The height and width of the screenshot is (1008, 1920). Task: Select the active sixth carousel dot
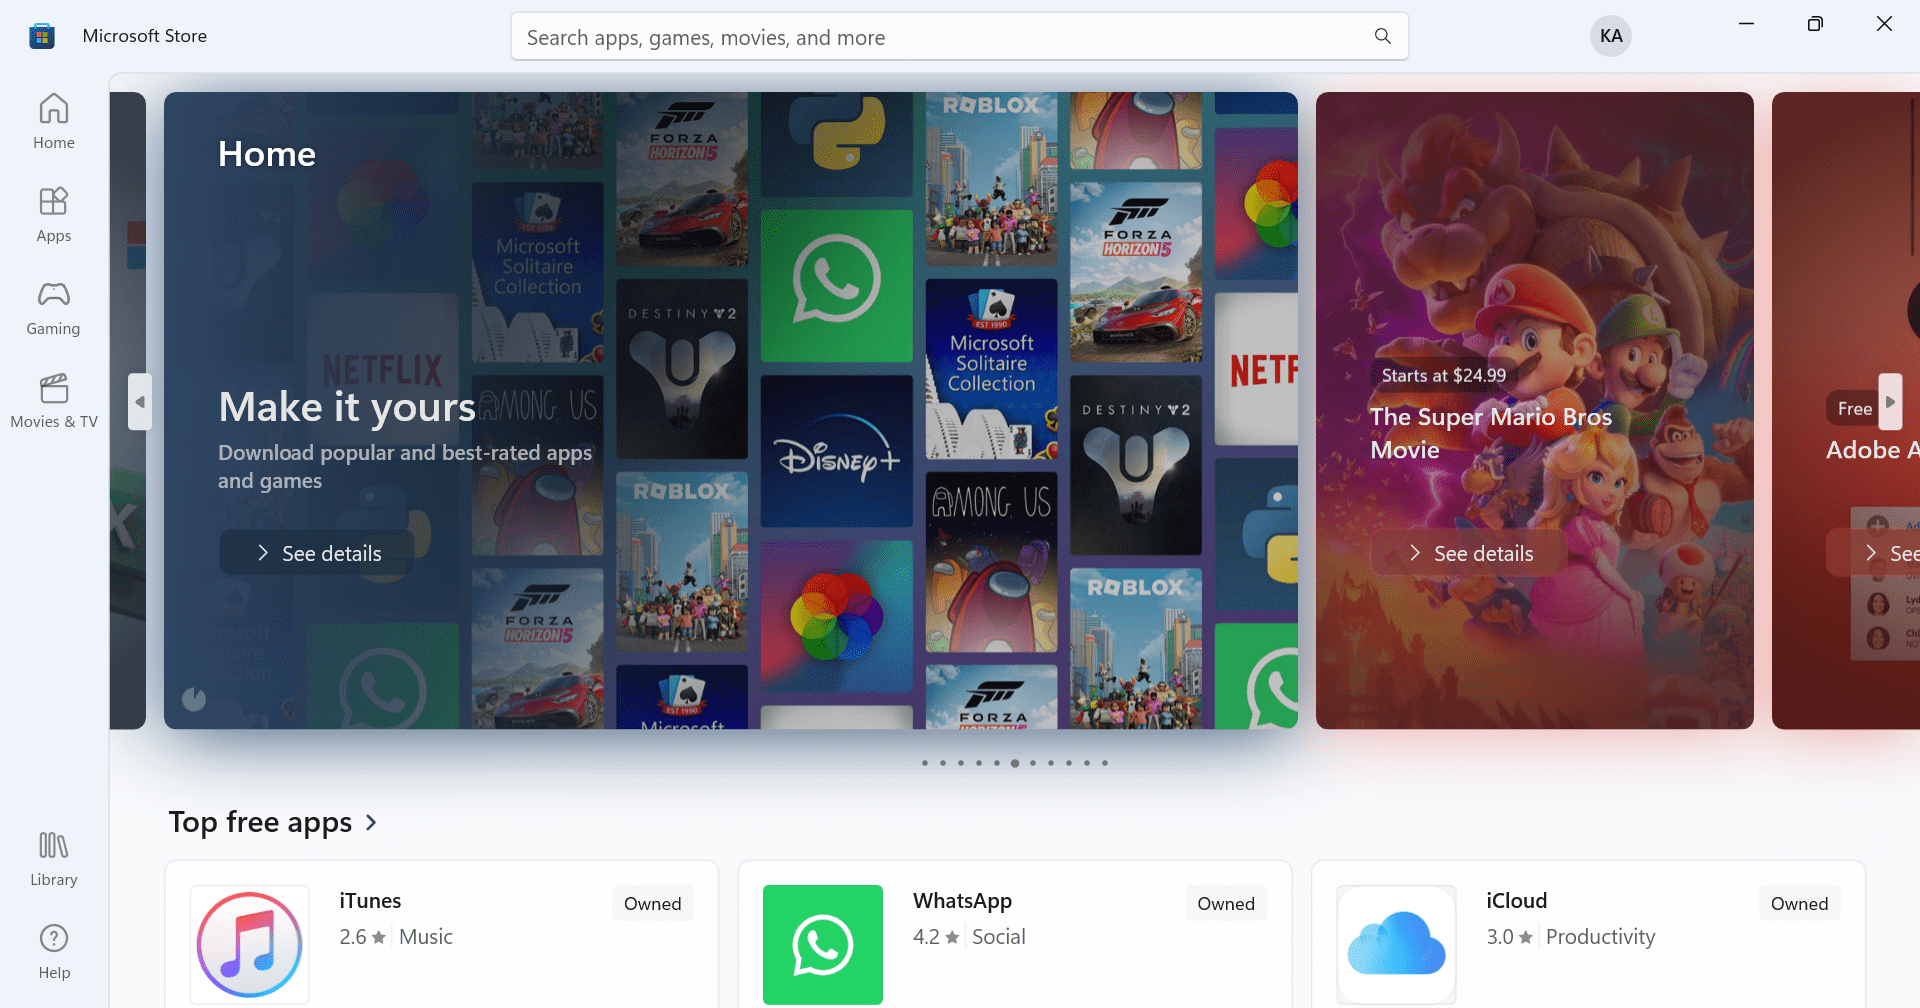tap(1015, 763)
